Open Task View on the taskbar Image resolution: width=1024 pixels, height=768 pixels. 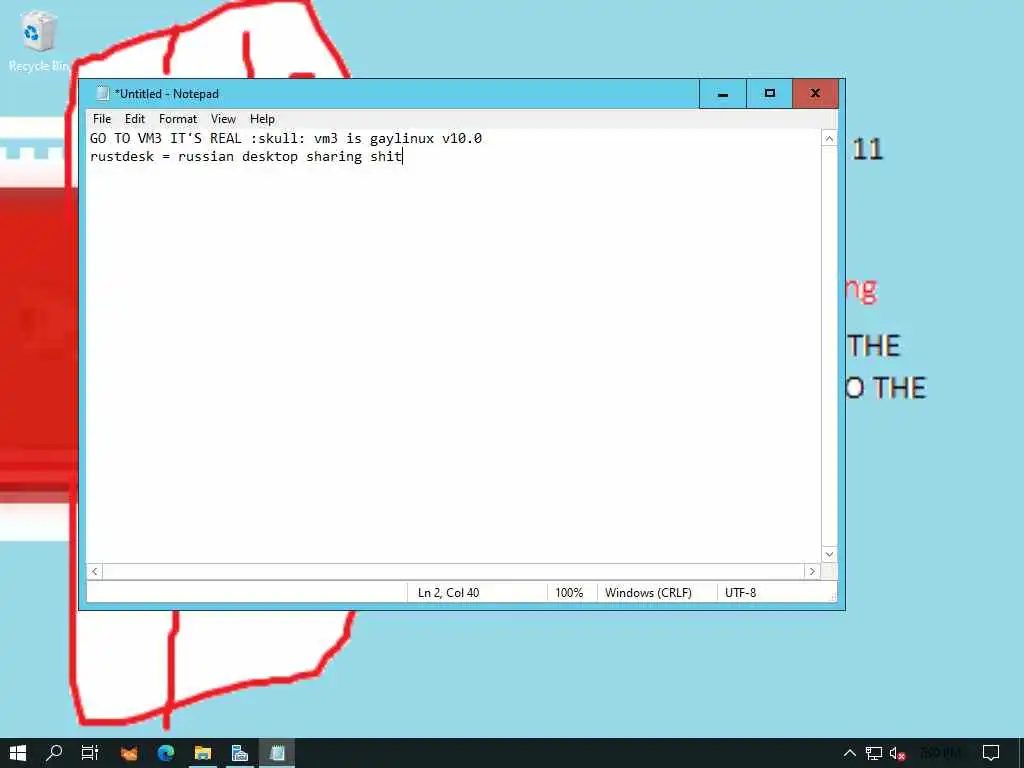tap(90, 753)
